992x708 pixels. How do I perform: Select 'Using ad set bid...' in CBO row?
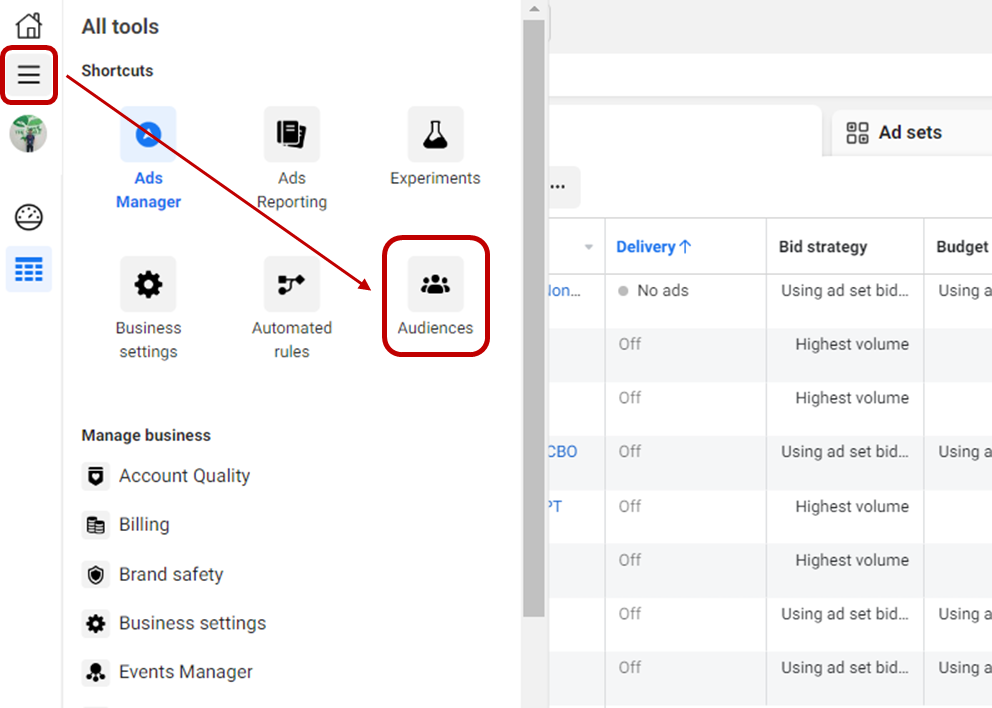(x=845, y=452)
